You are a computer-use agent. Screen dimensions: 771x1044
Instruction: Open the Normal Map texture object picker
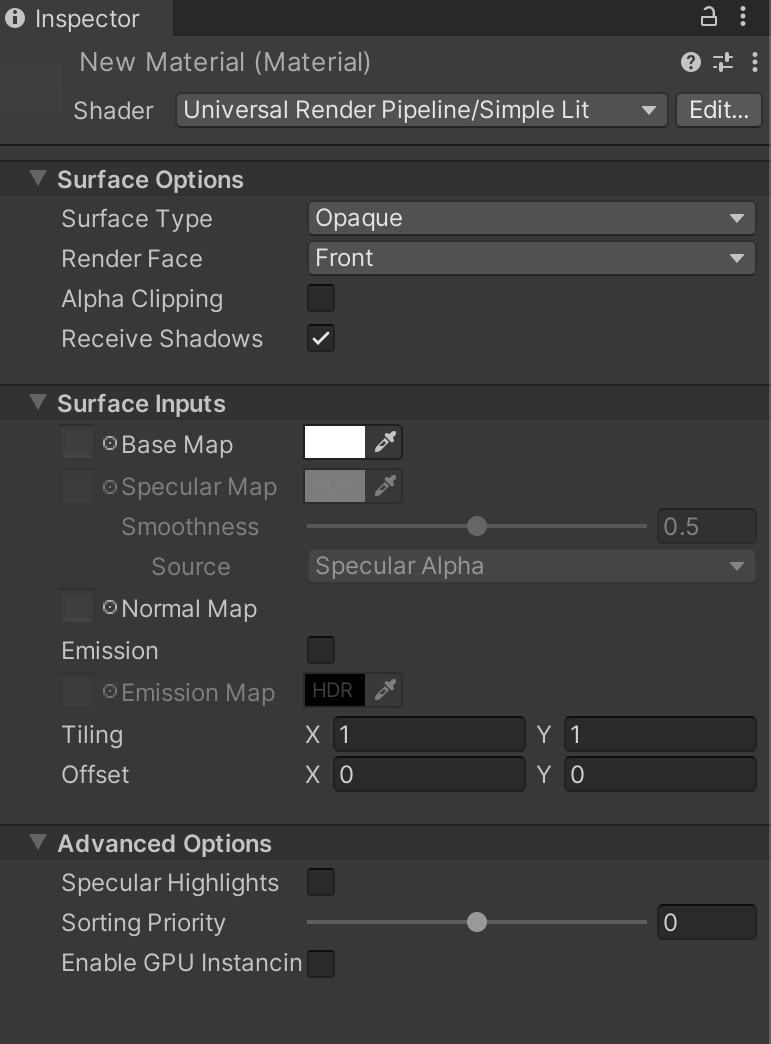(76, 606)
